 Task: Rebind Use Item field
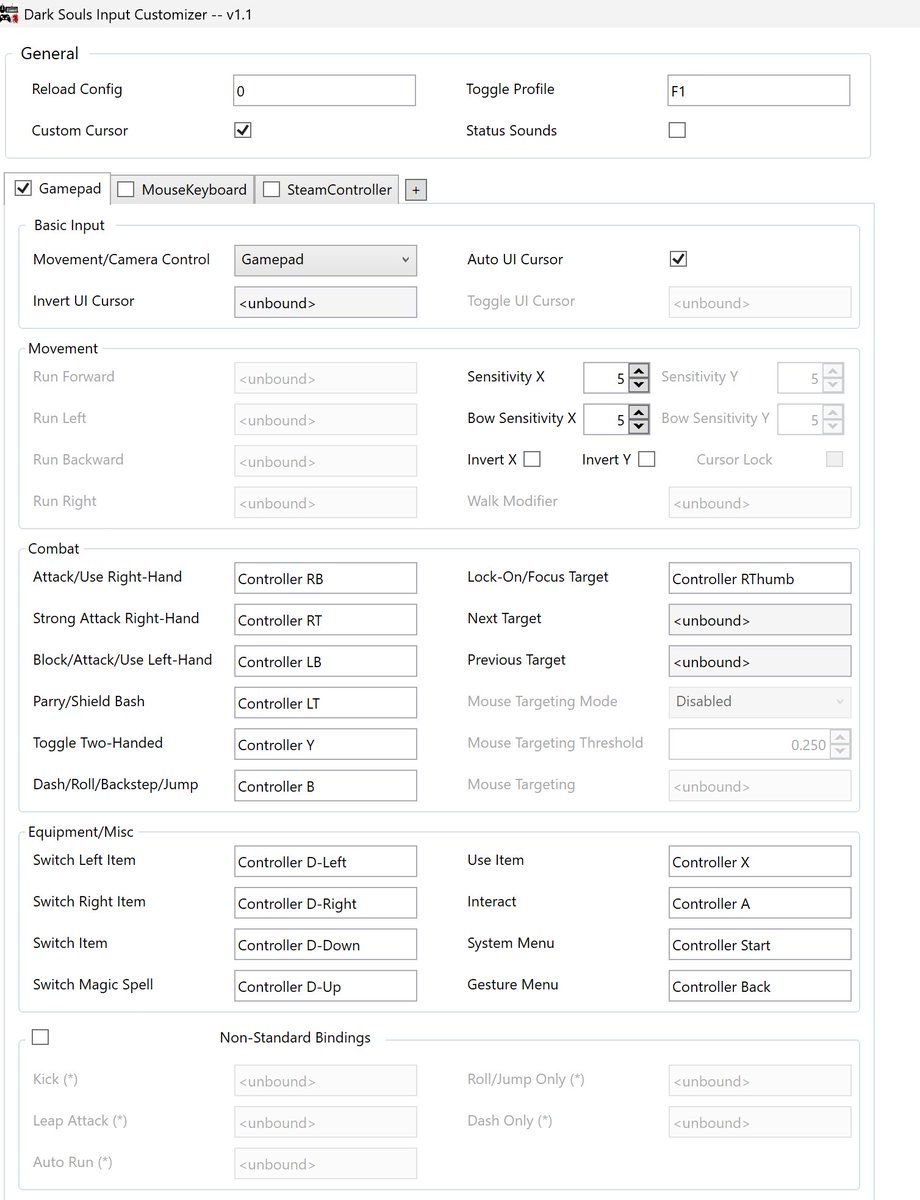(760, 861)
